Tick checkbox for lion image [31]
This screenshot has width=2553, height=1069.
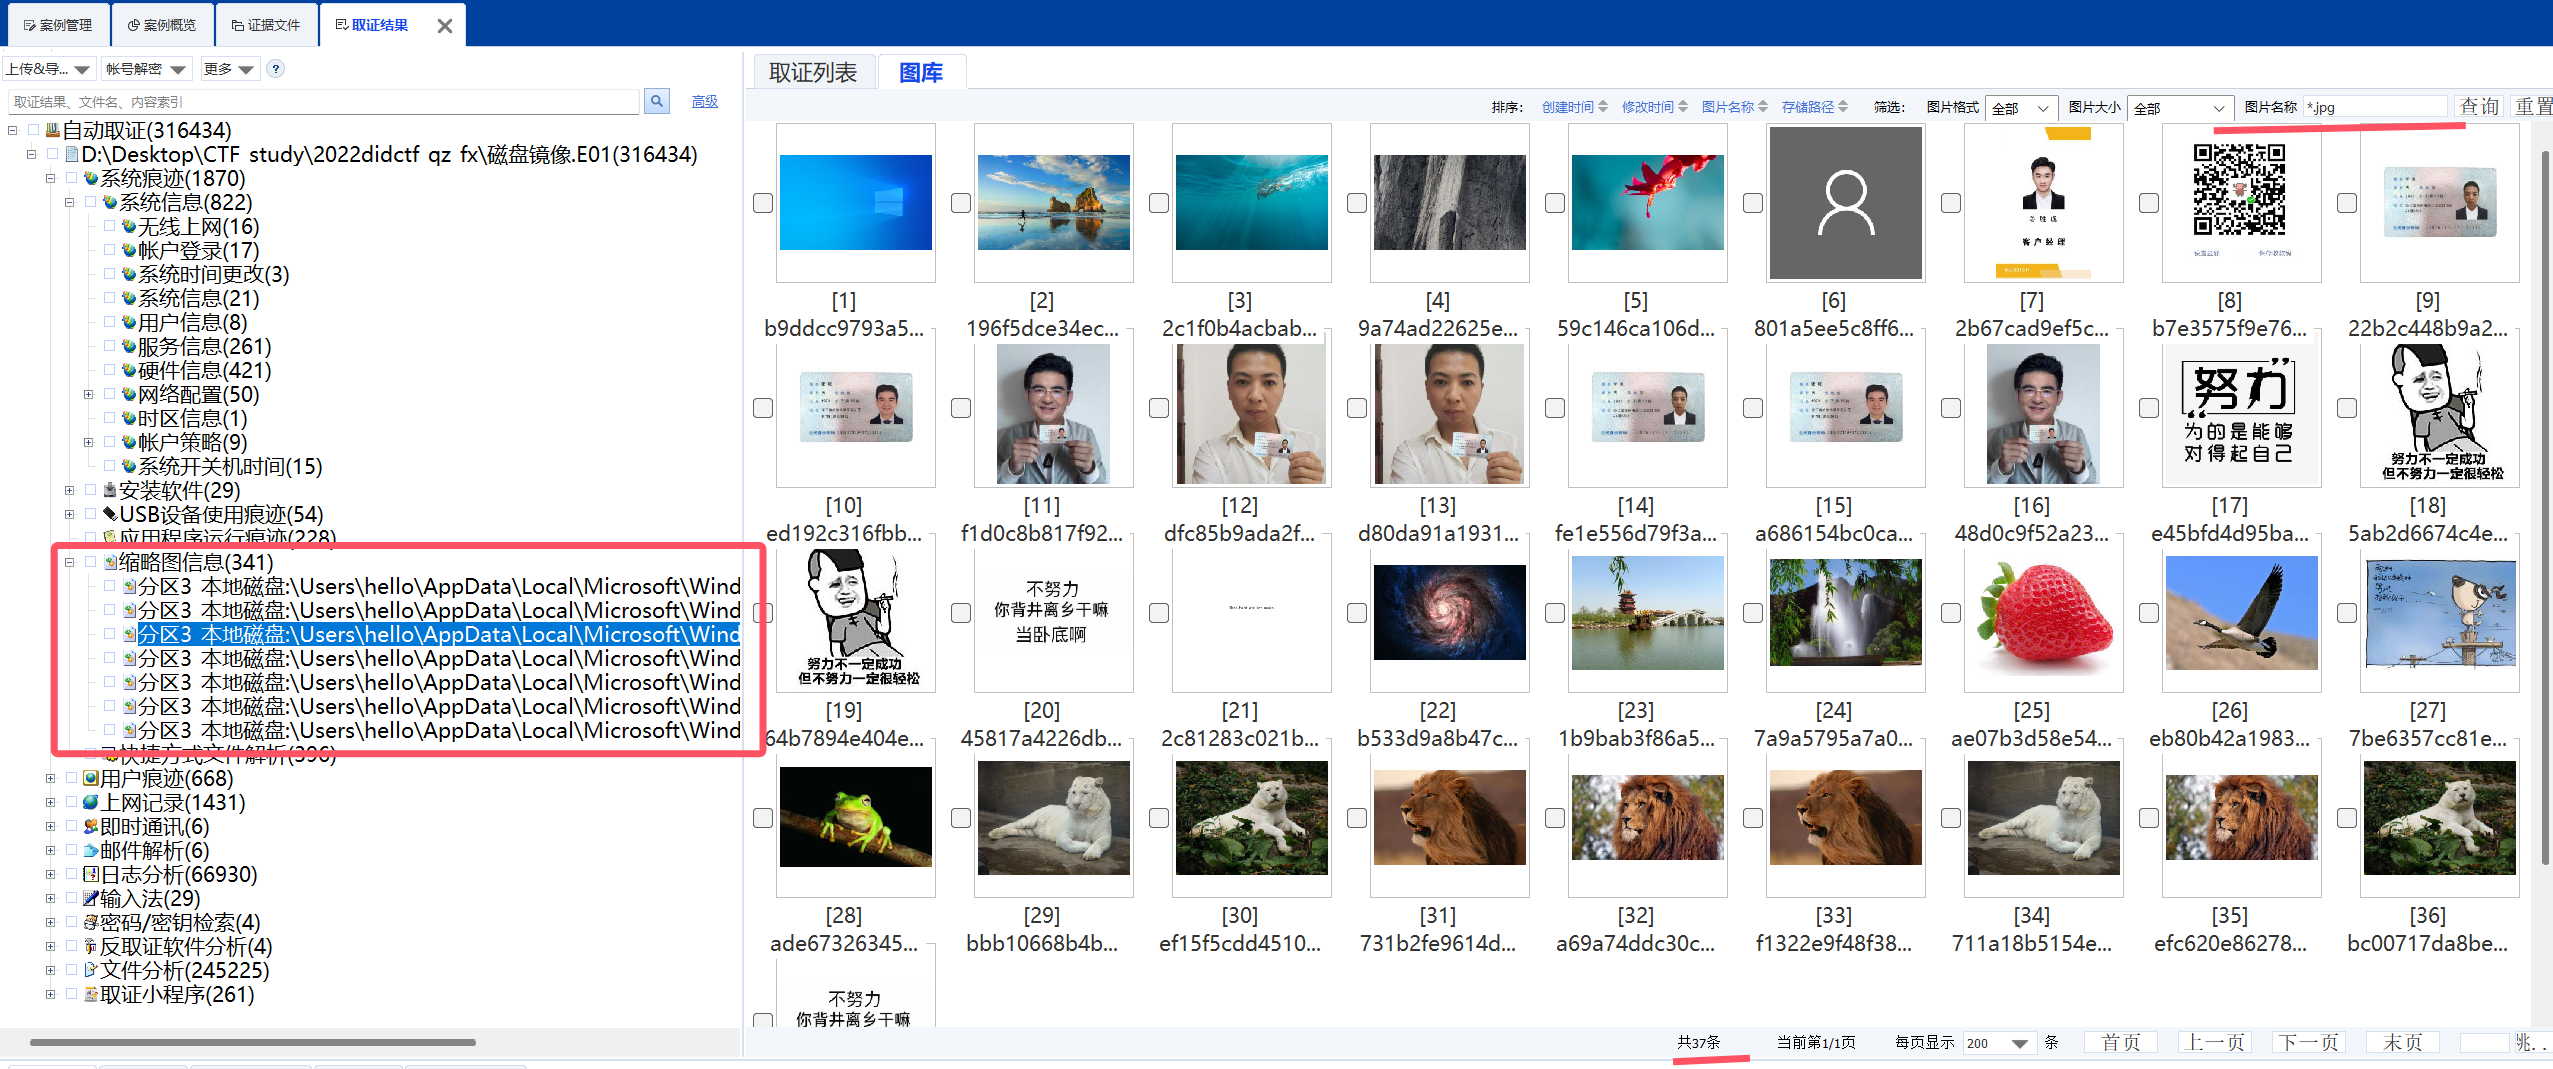[1357, 818]
